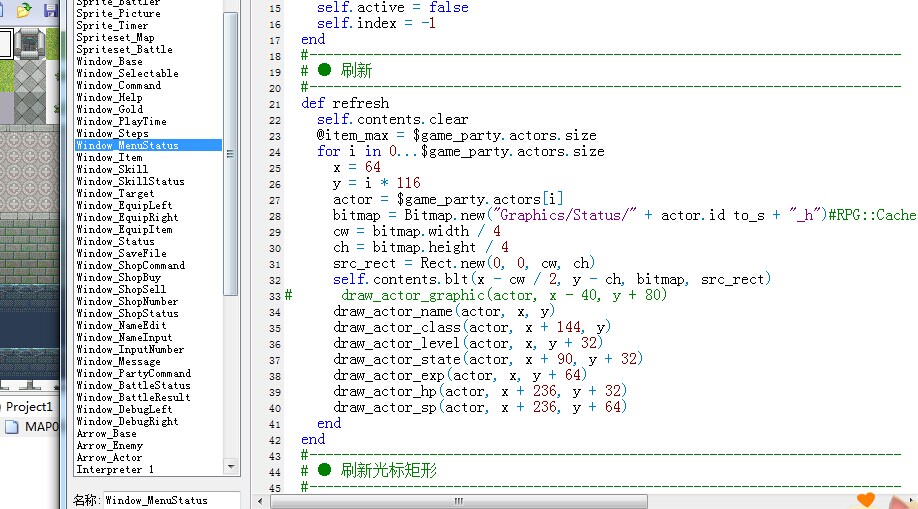Open the Window_ShopStatus script
The height and width of the screenshot is (509, 918).
tap(128, 313)
